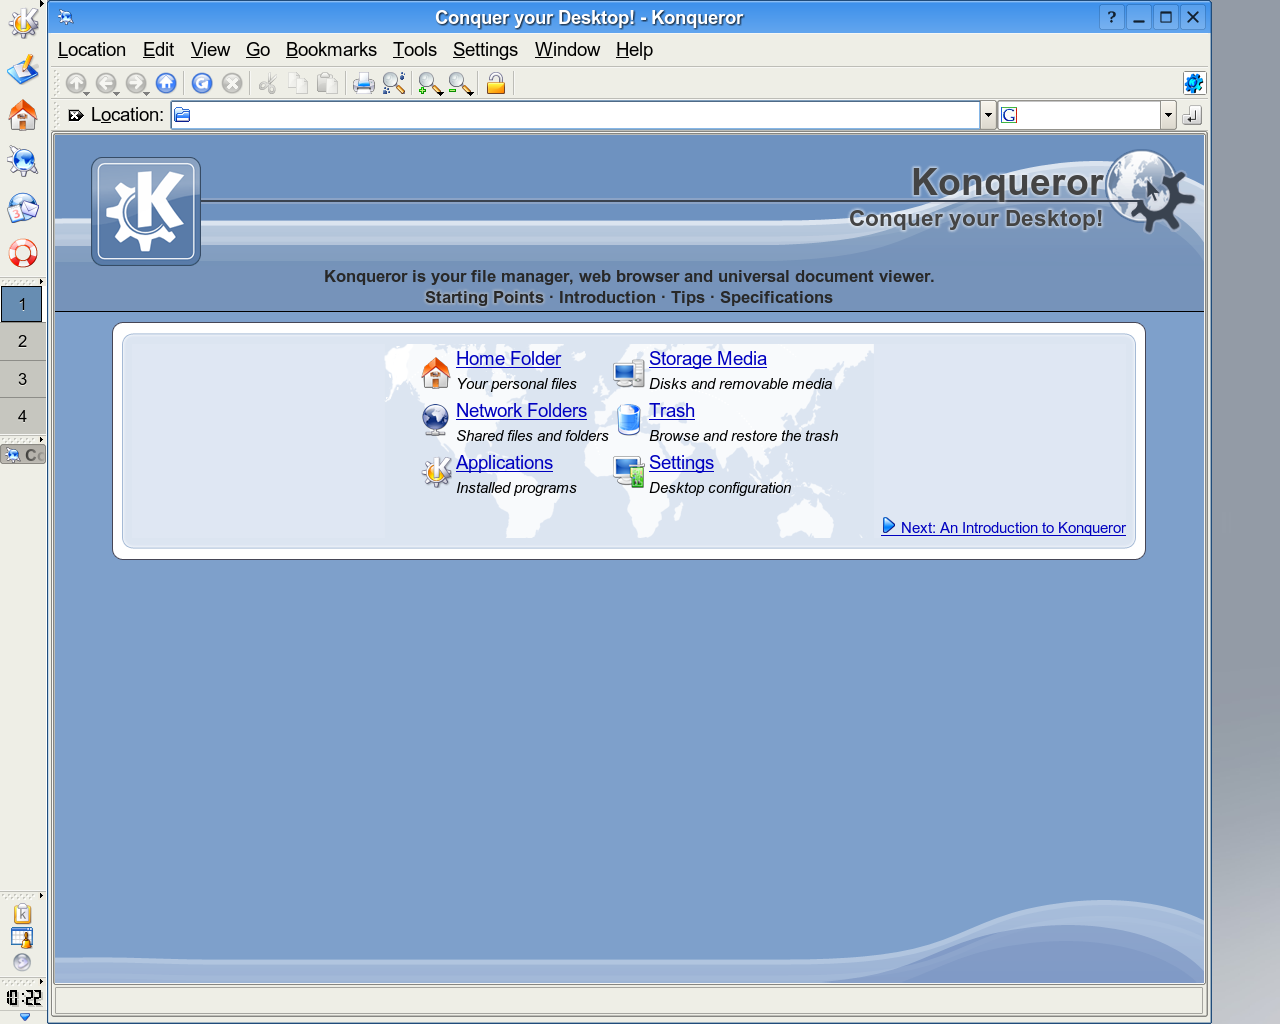Image resolution: width=1280 pixels, height=1024 pixels.
Task: Click the Settings monitor icon on the page
Action: tap(629, 472)
